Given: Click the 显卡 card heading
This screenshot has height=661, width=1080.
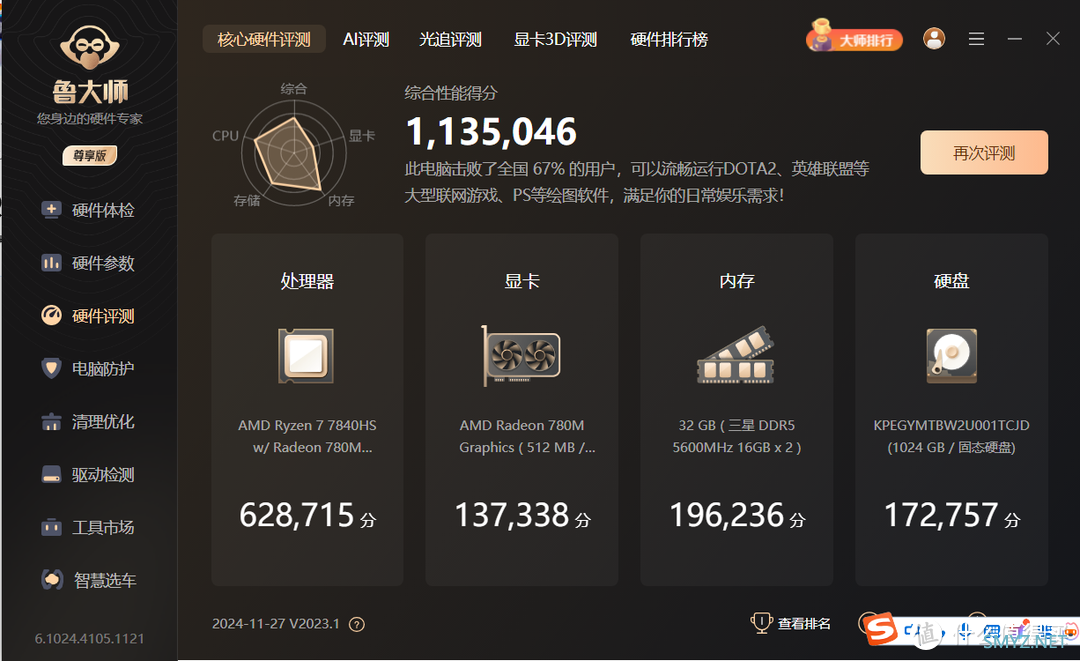Looking at the screenshot, I should click(521, 281).
